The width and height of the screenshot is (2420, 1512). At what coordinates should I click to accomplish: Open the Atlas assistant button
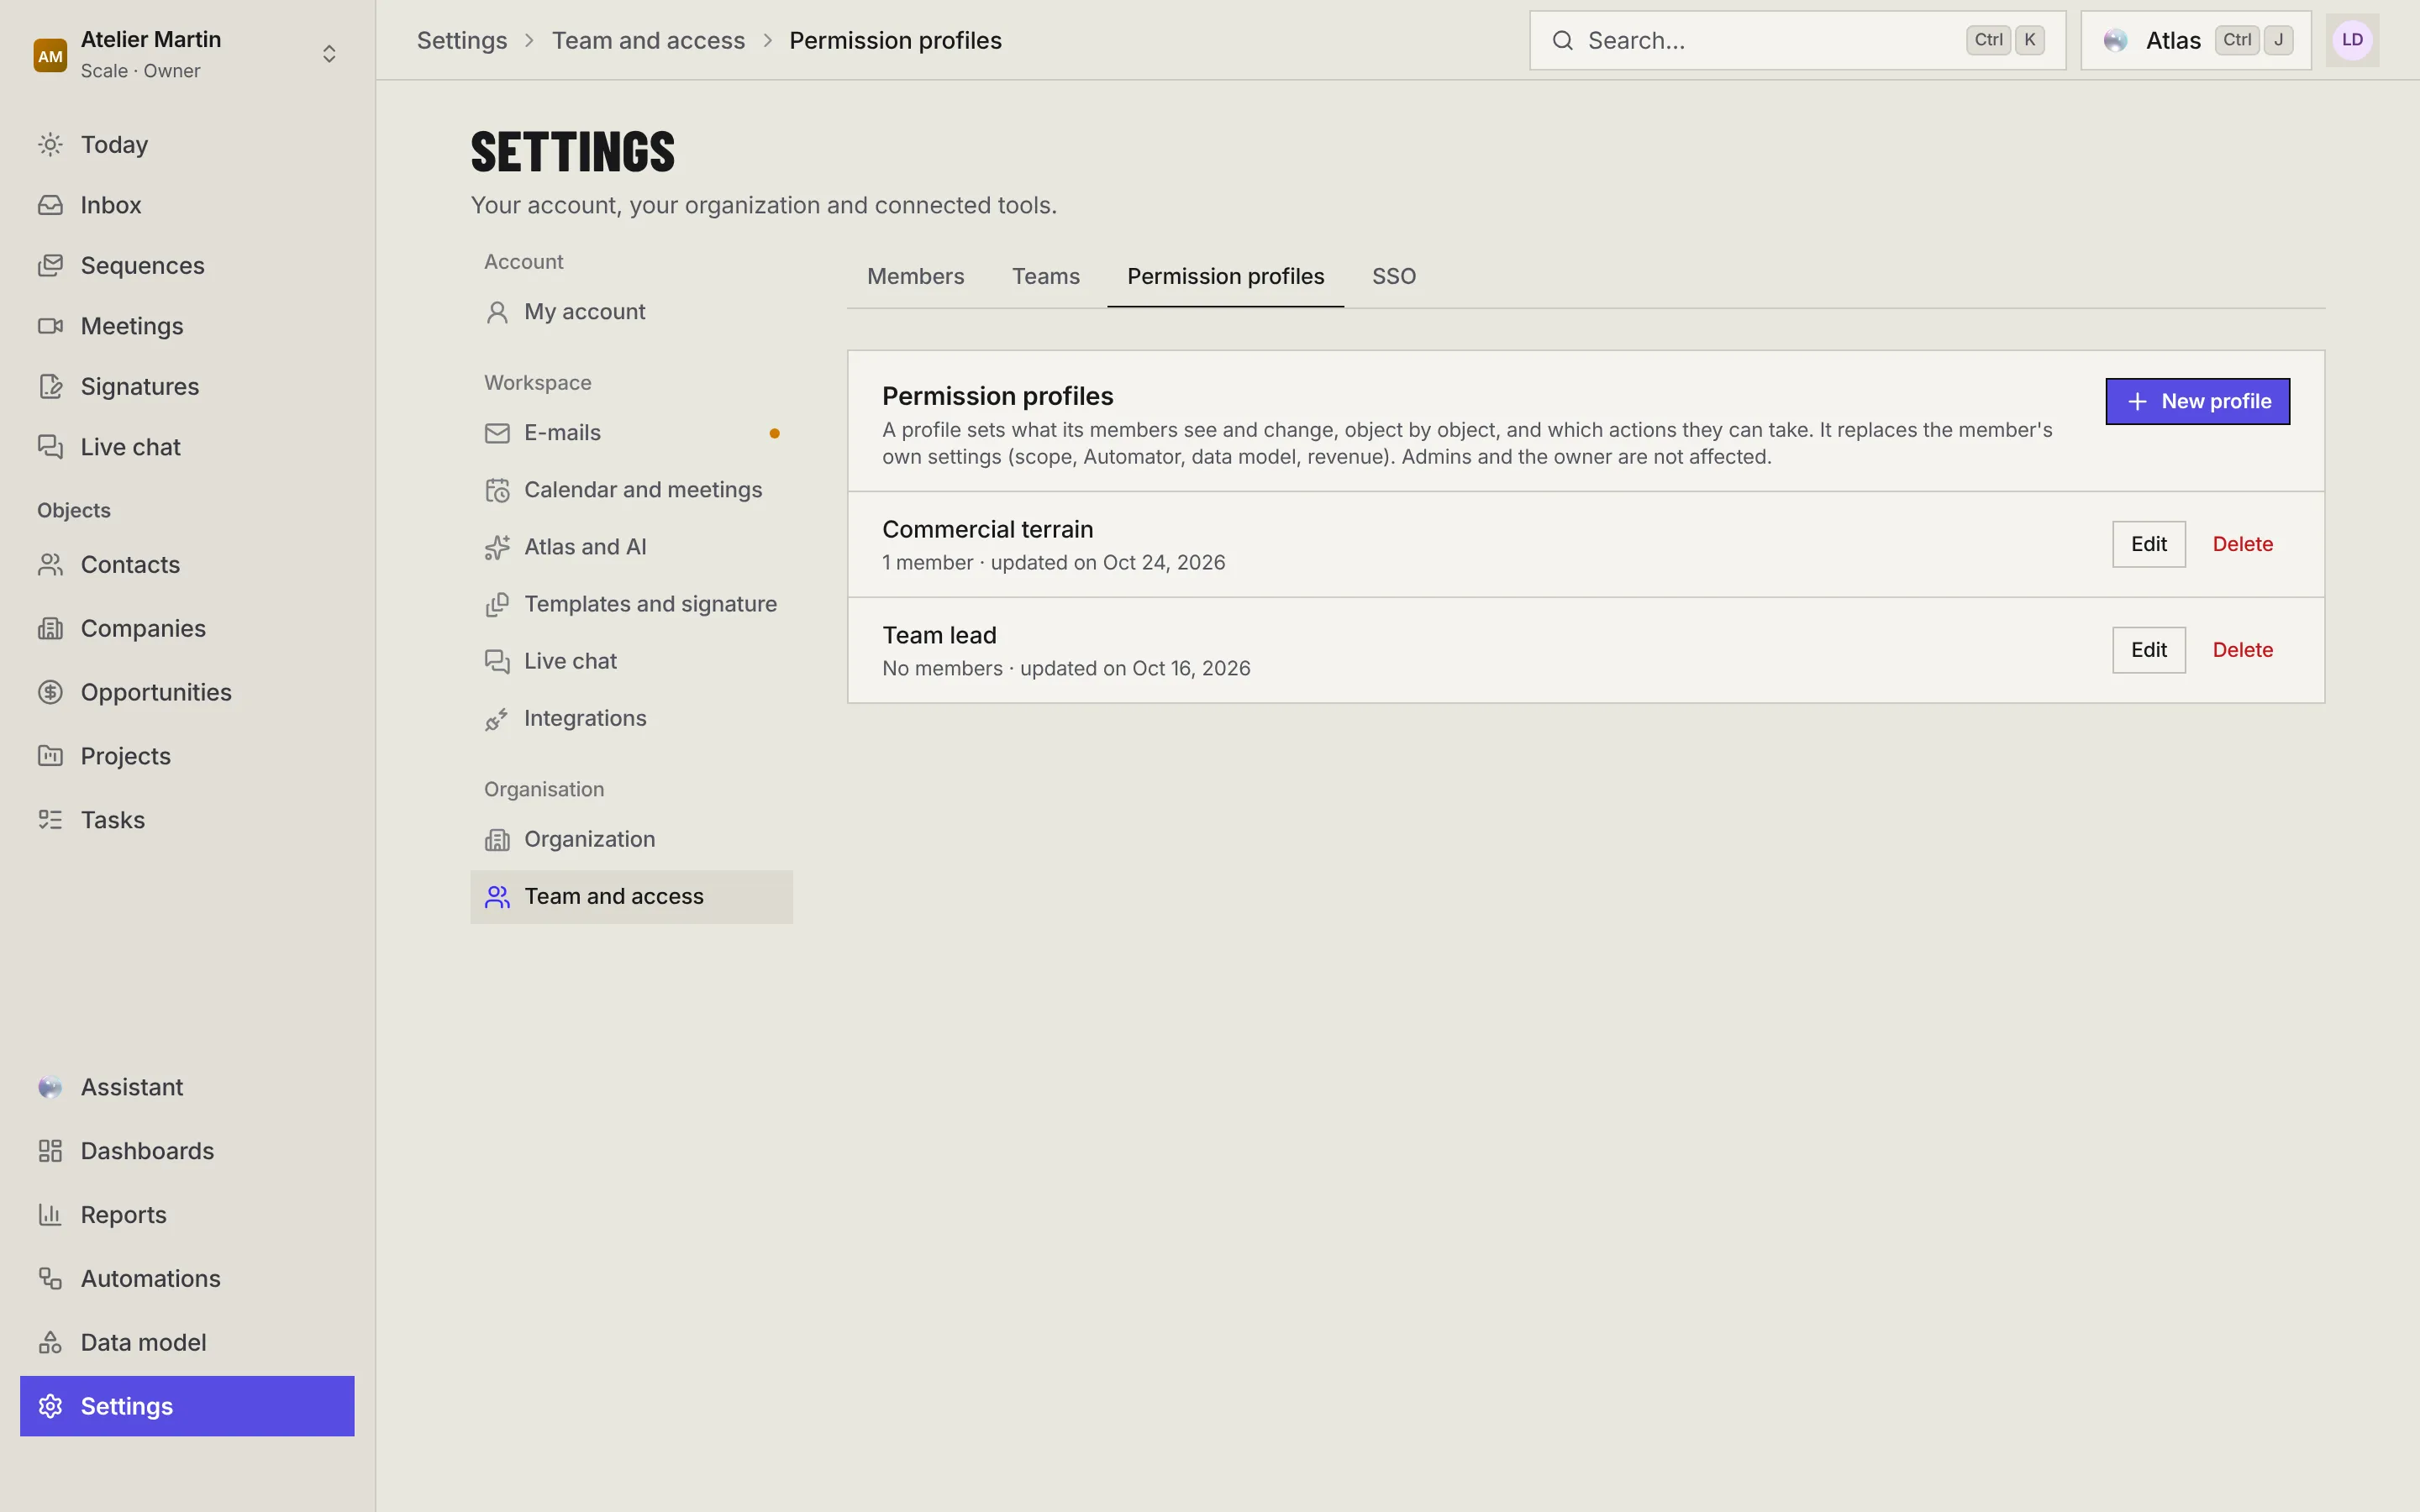click(2195, 40)
